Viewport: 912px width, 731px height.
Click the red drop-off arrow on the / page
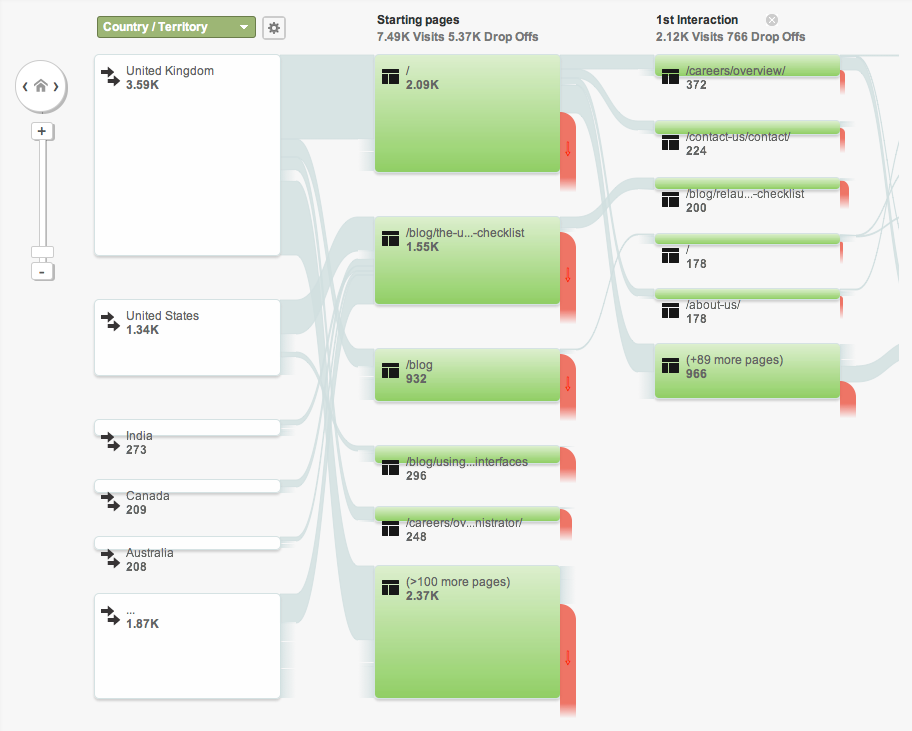[x=568, y=149]
